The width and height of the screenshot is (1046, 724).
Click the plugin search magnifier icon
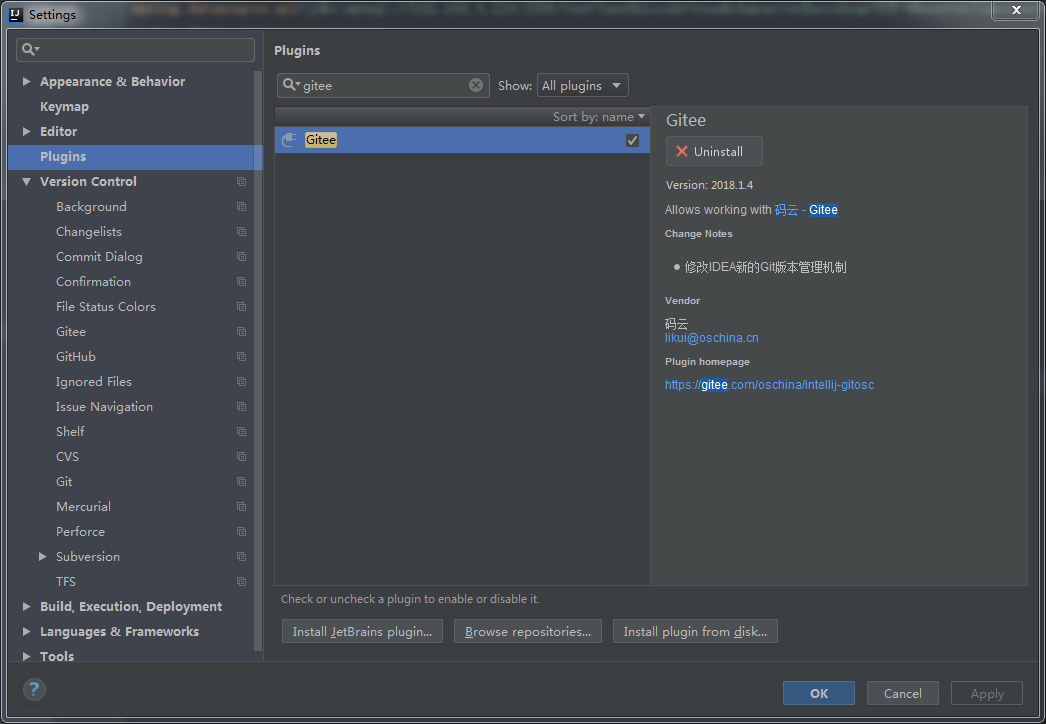click(x=291, y=85)
